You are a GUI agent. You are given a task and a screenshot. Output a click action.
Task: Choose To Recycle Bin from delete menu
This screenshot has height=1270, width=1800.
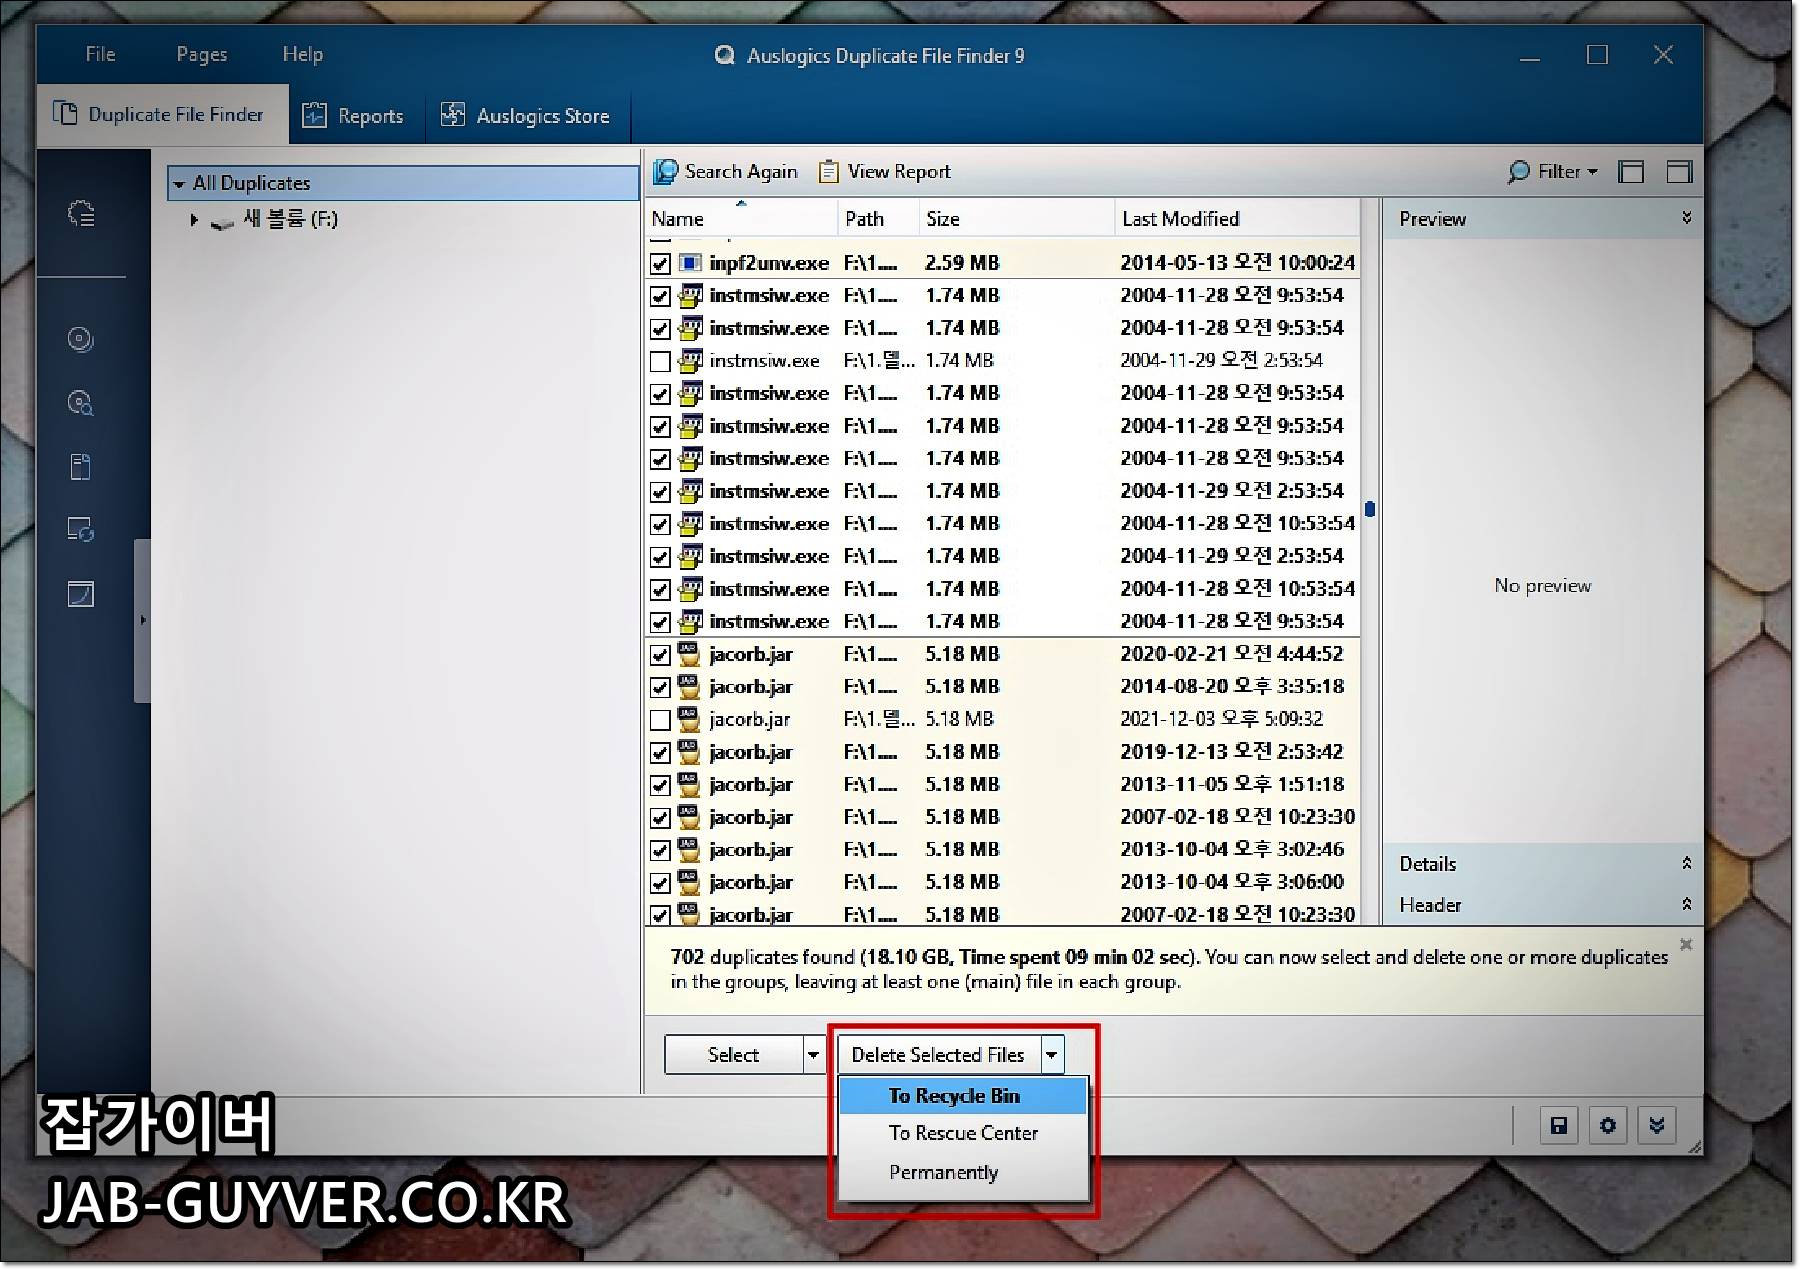point(962,1096)
